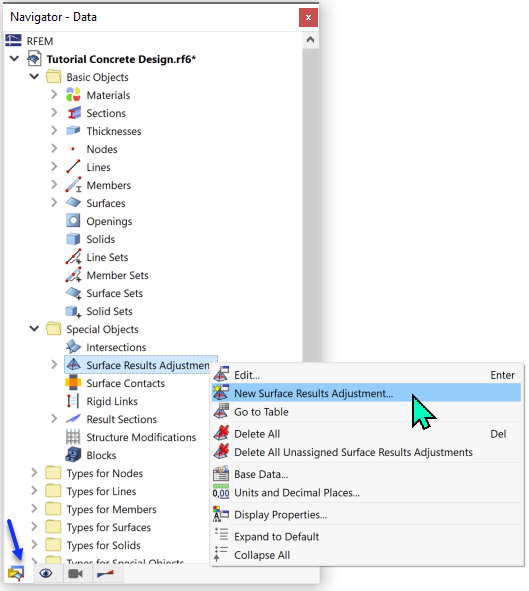Click the Intersections icon

pos(73,347)
